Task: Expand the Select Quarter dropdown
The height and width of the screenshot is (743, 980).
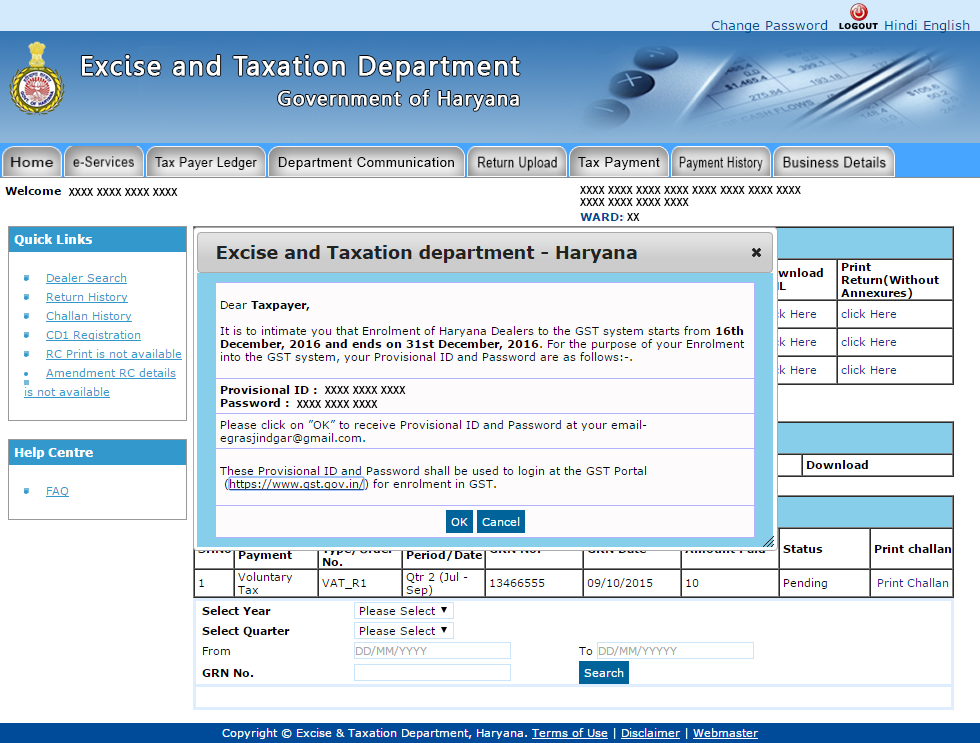Action: [404, 631]
